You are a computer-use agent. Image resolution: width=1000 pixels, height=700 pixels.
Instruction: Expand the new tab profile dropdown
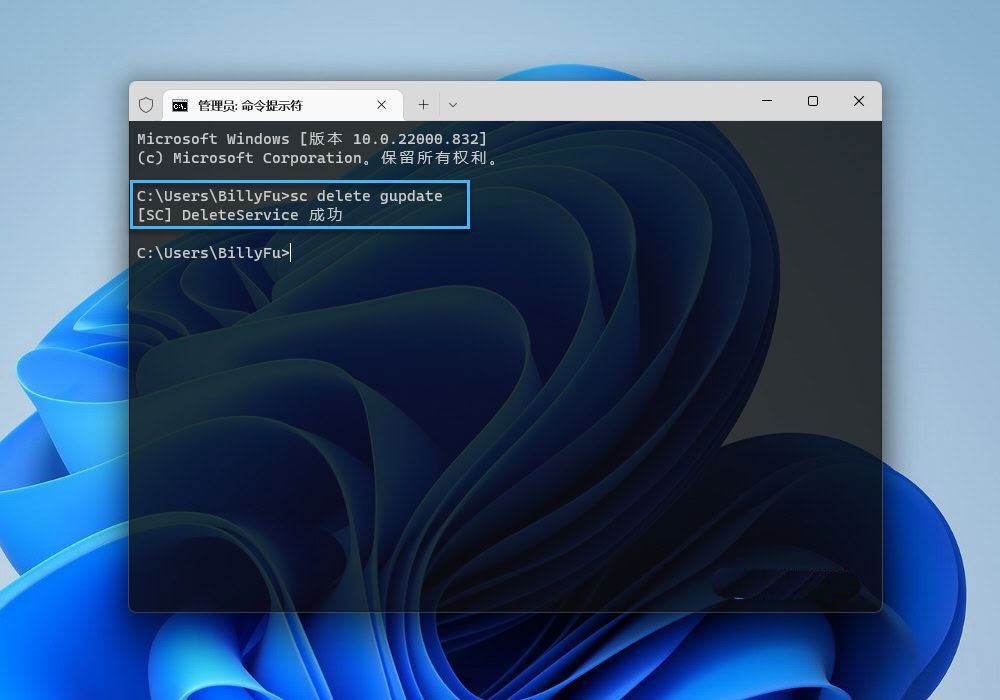click(453, 104)
